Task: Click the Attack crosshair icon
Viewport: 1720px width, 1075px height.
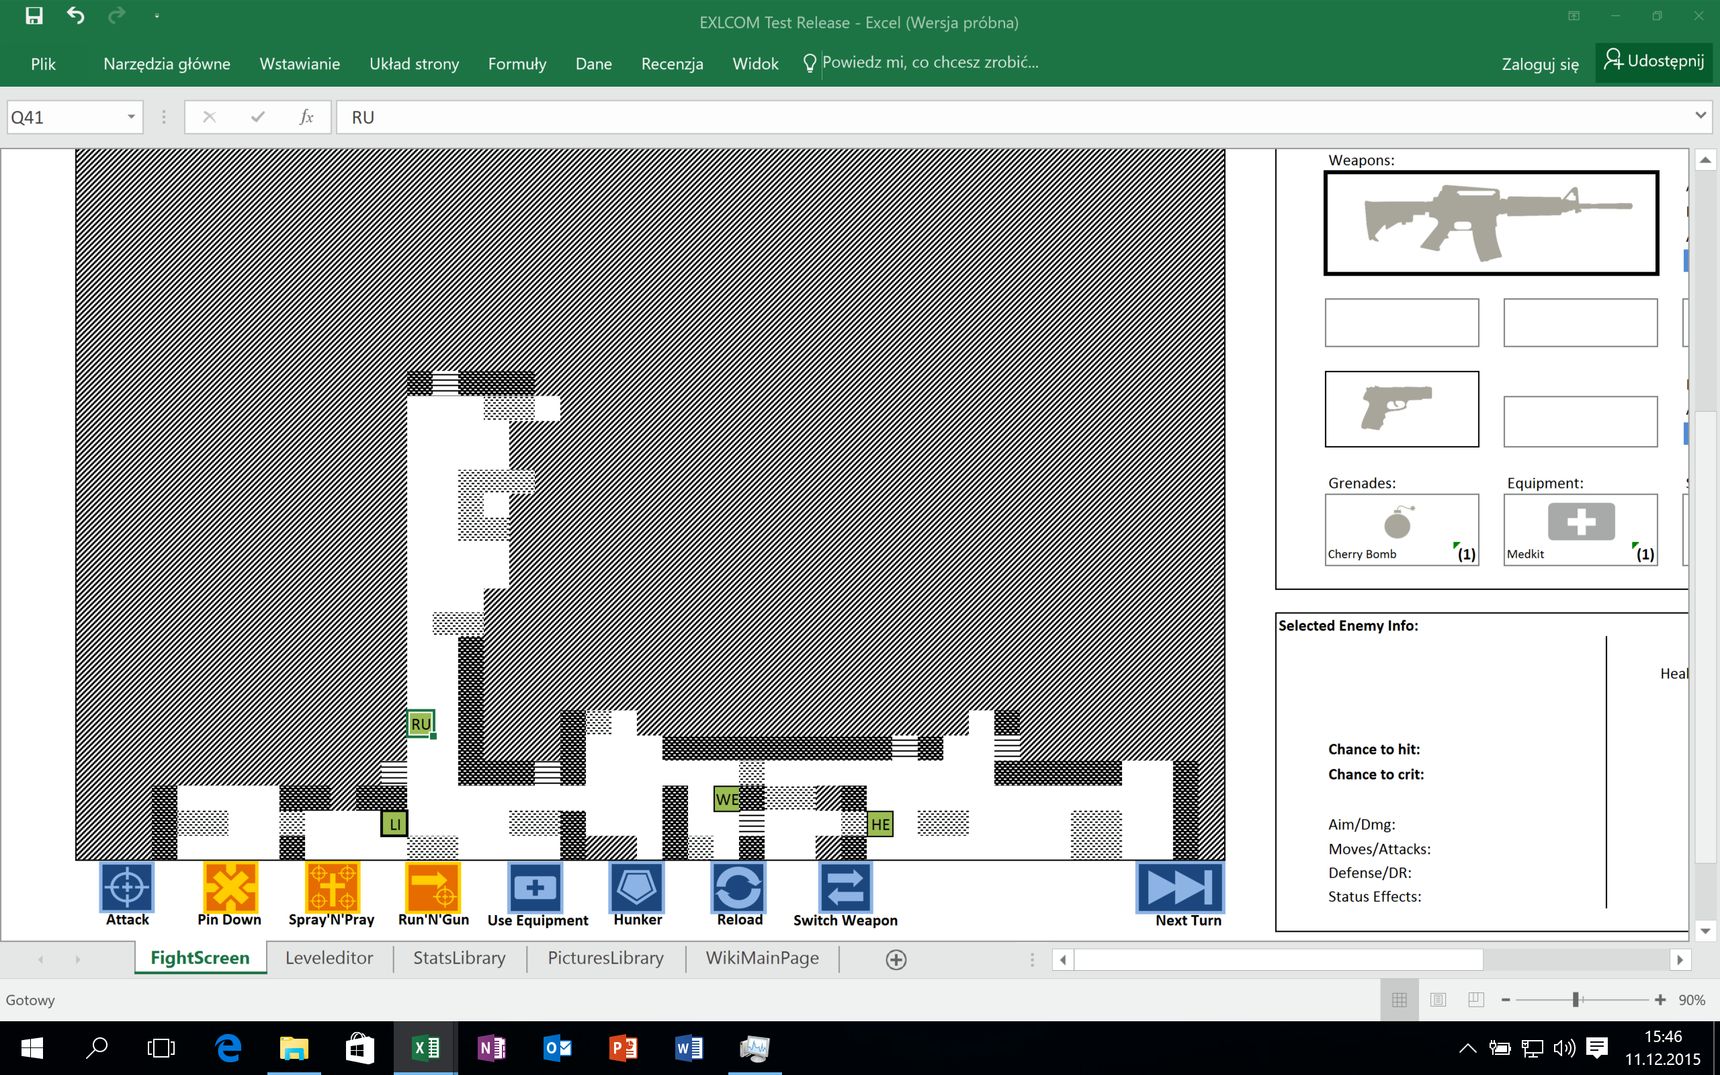Action: point(127,887)
